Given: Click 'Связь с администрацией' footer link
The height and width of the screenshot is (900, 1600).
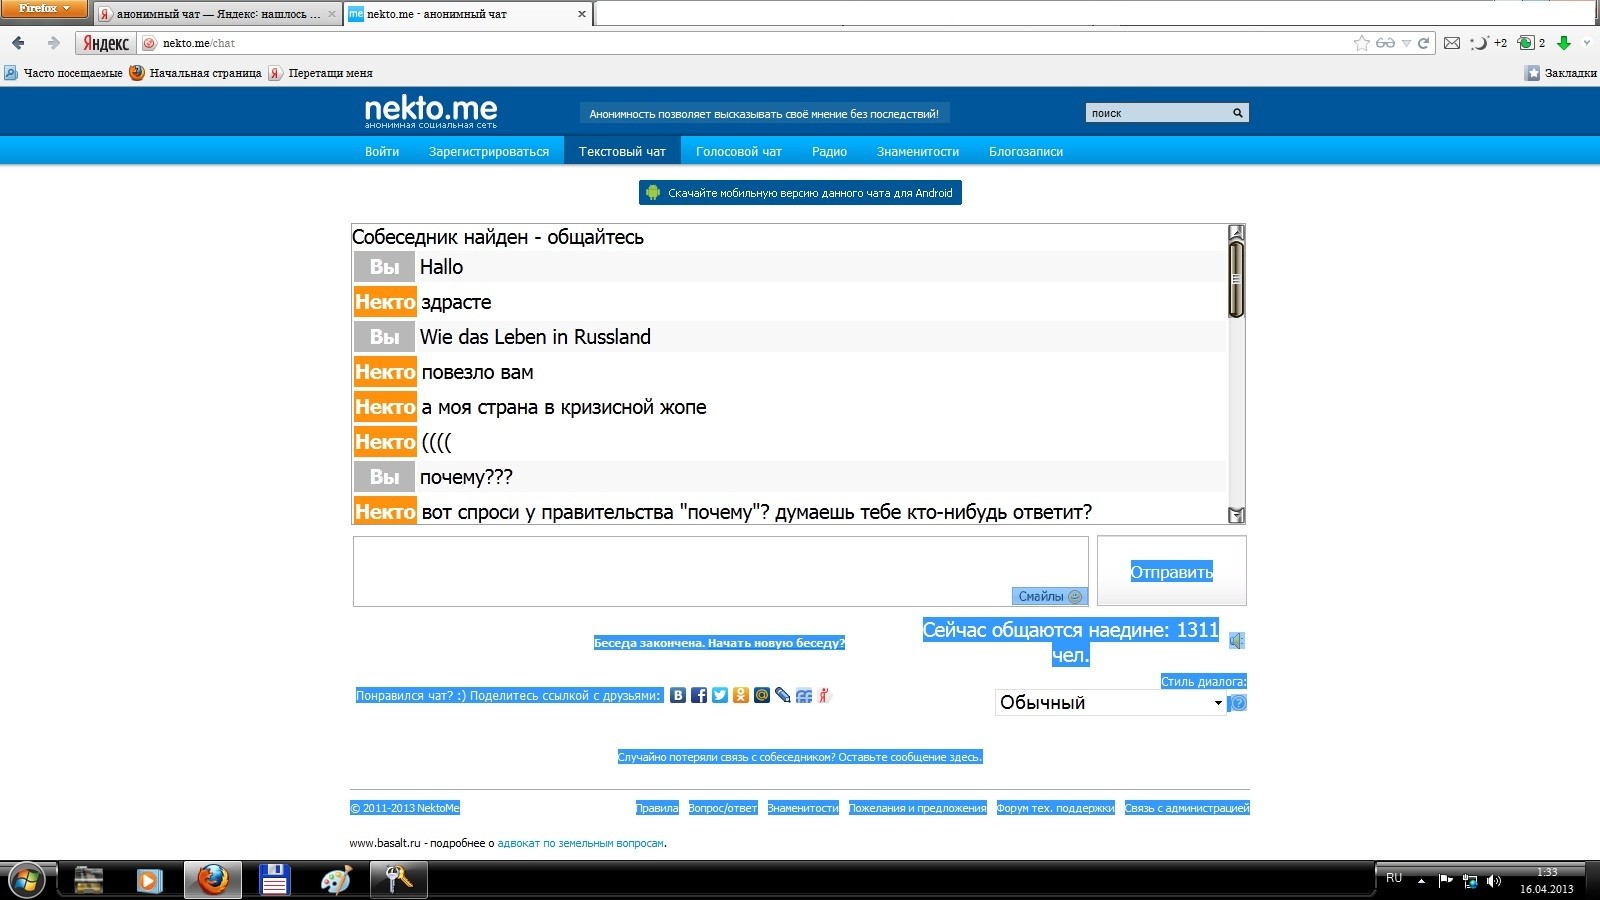Looking at the screenshot, I should (x=1187, y=808).
